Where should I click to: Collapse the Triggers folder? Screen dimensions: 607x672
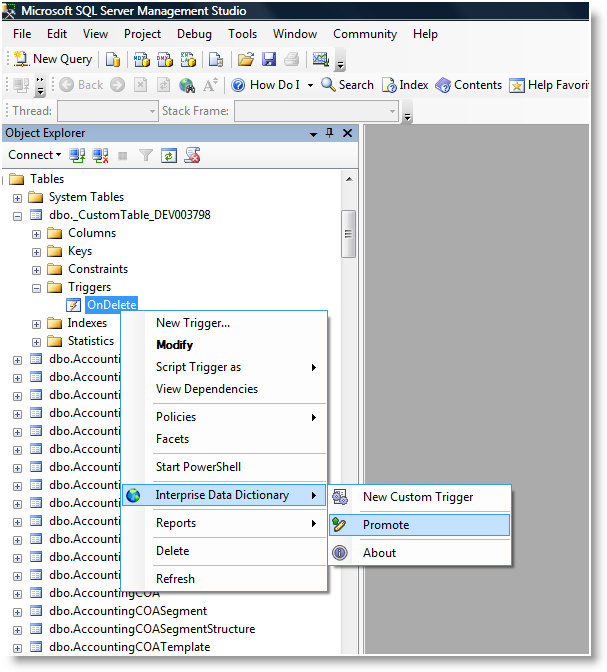click(x=36, y=288)
